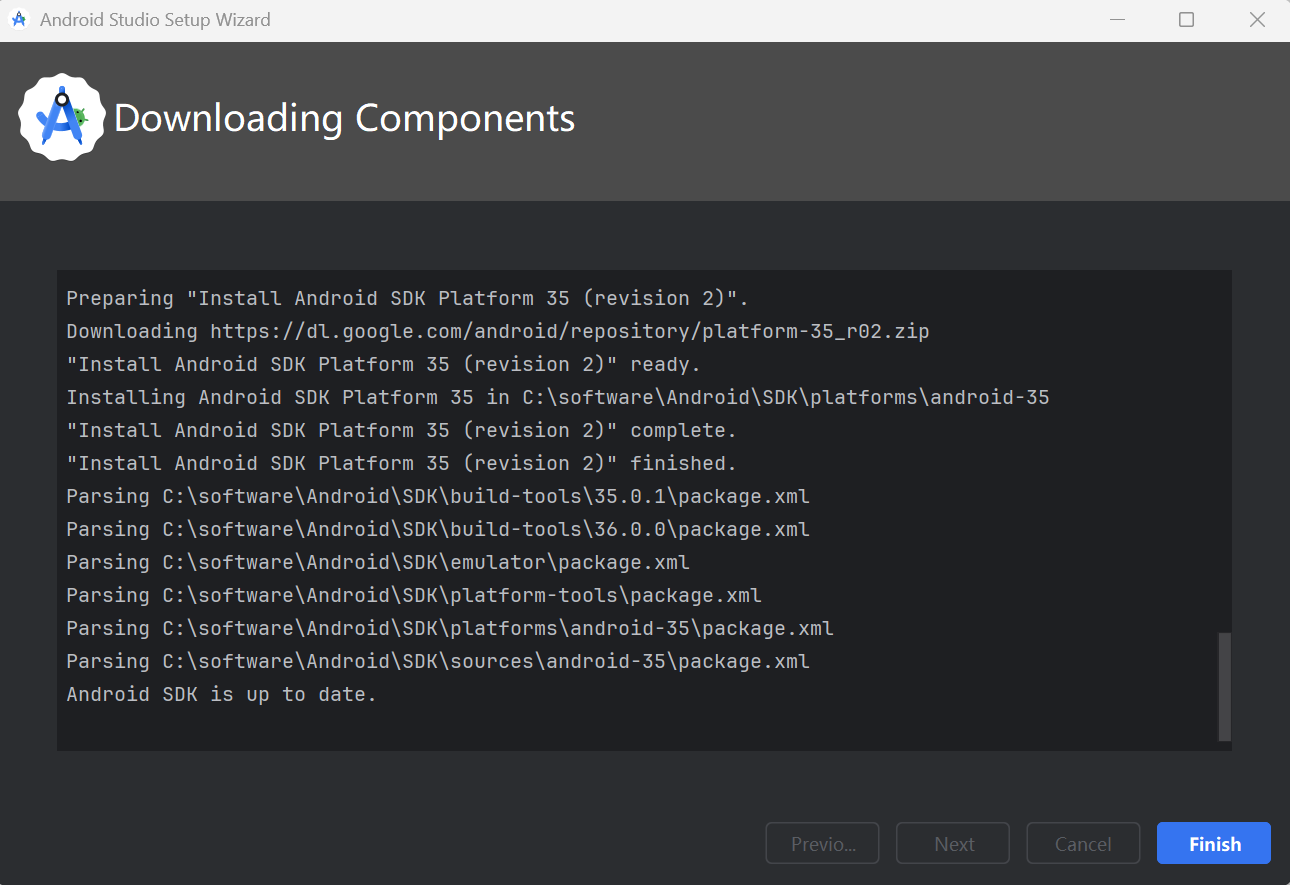The width and height of the screenshot is (1290, 885).
Task: Click the Android Studio title bar icon
Action: (19, 19)
